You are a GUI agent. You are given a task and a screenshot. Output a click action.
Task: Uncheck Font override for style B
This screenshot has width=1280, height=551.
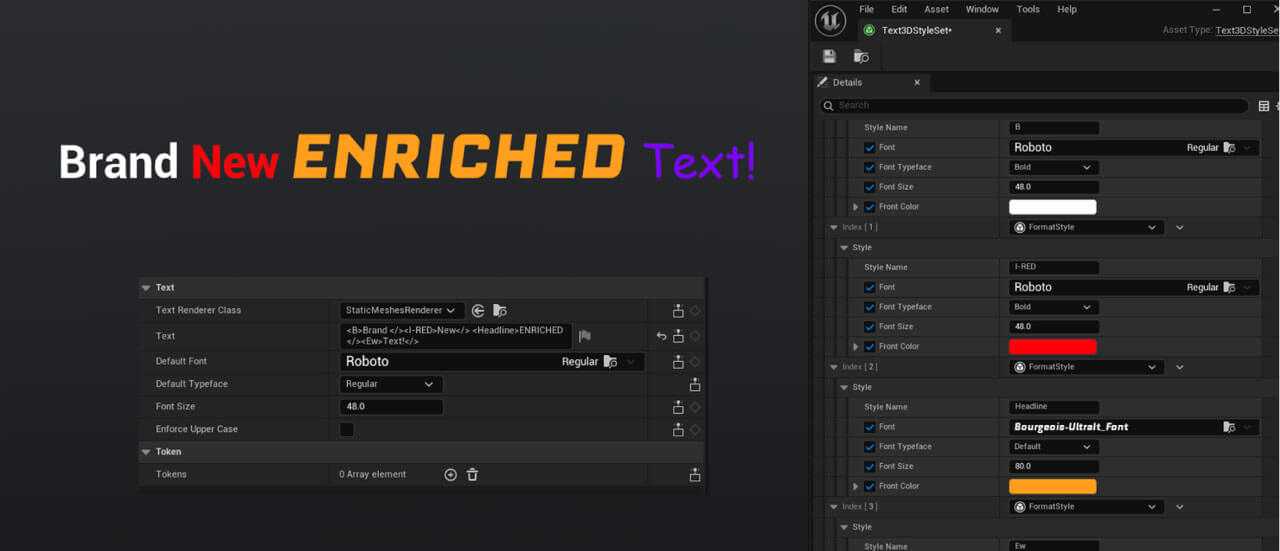pos(869,147)
